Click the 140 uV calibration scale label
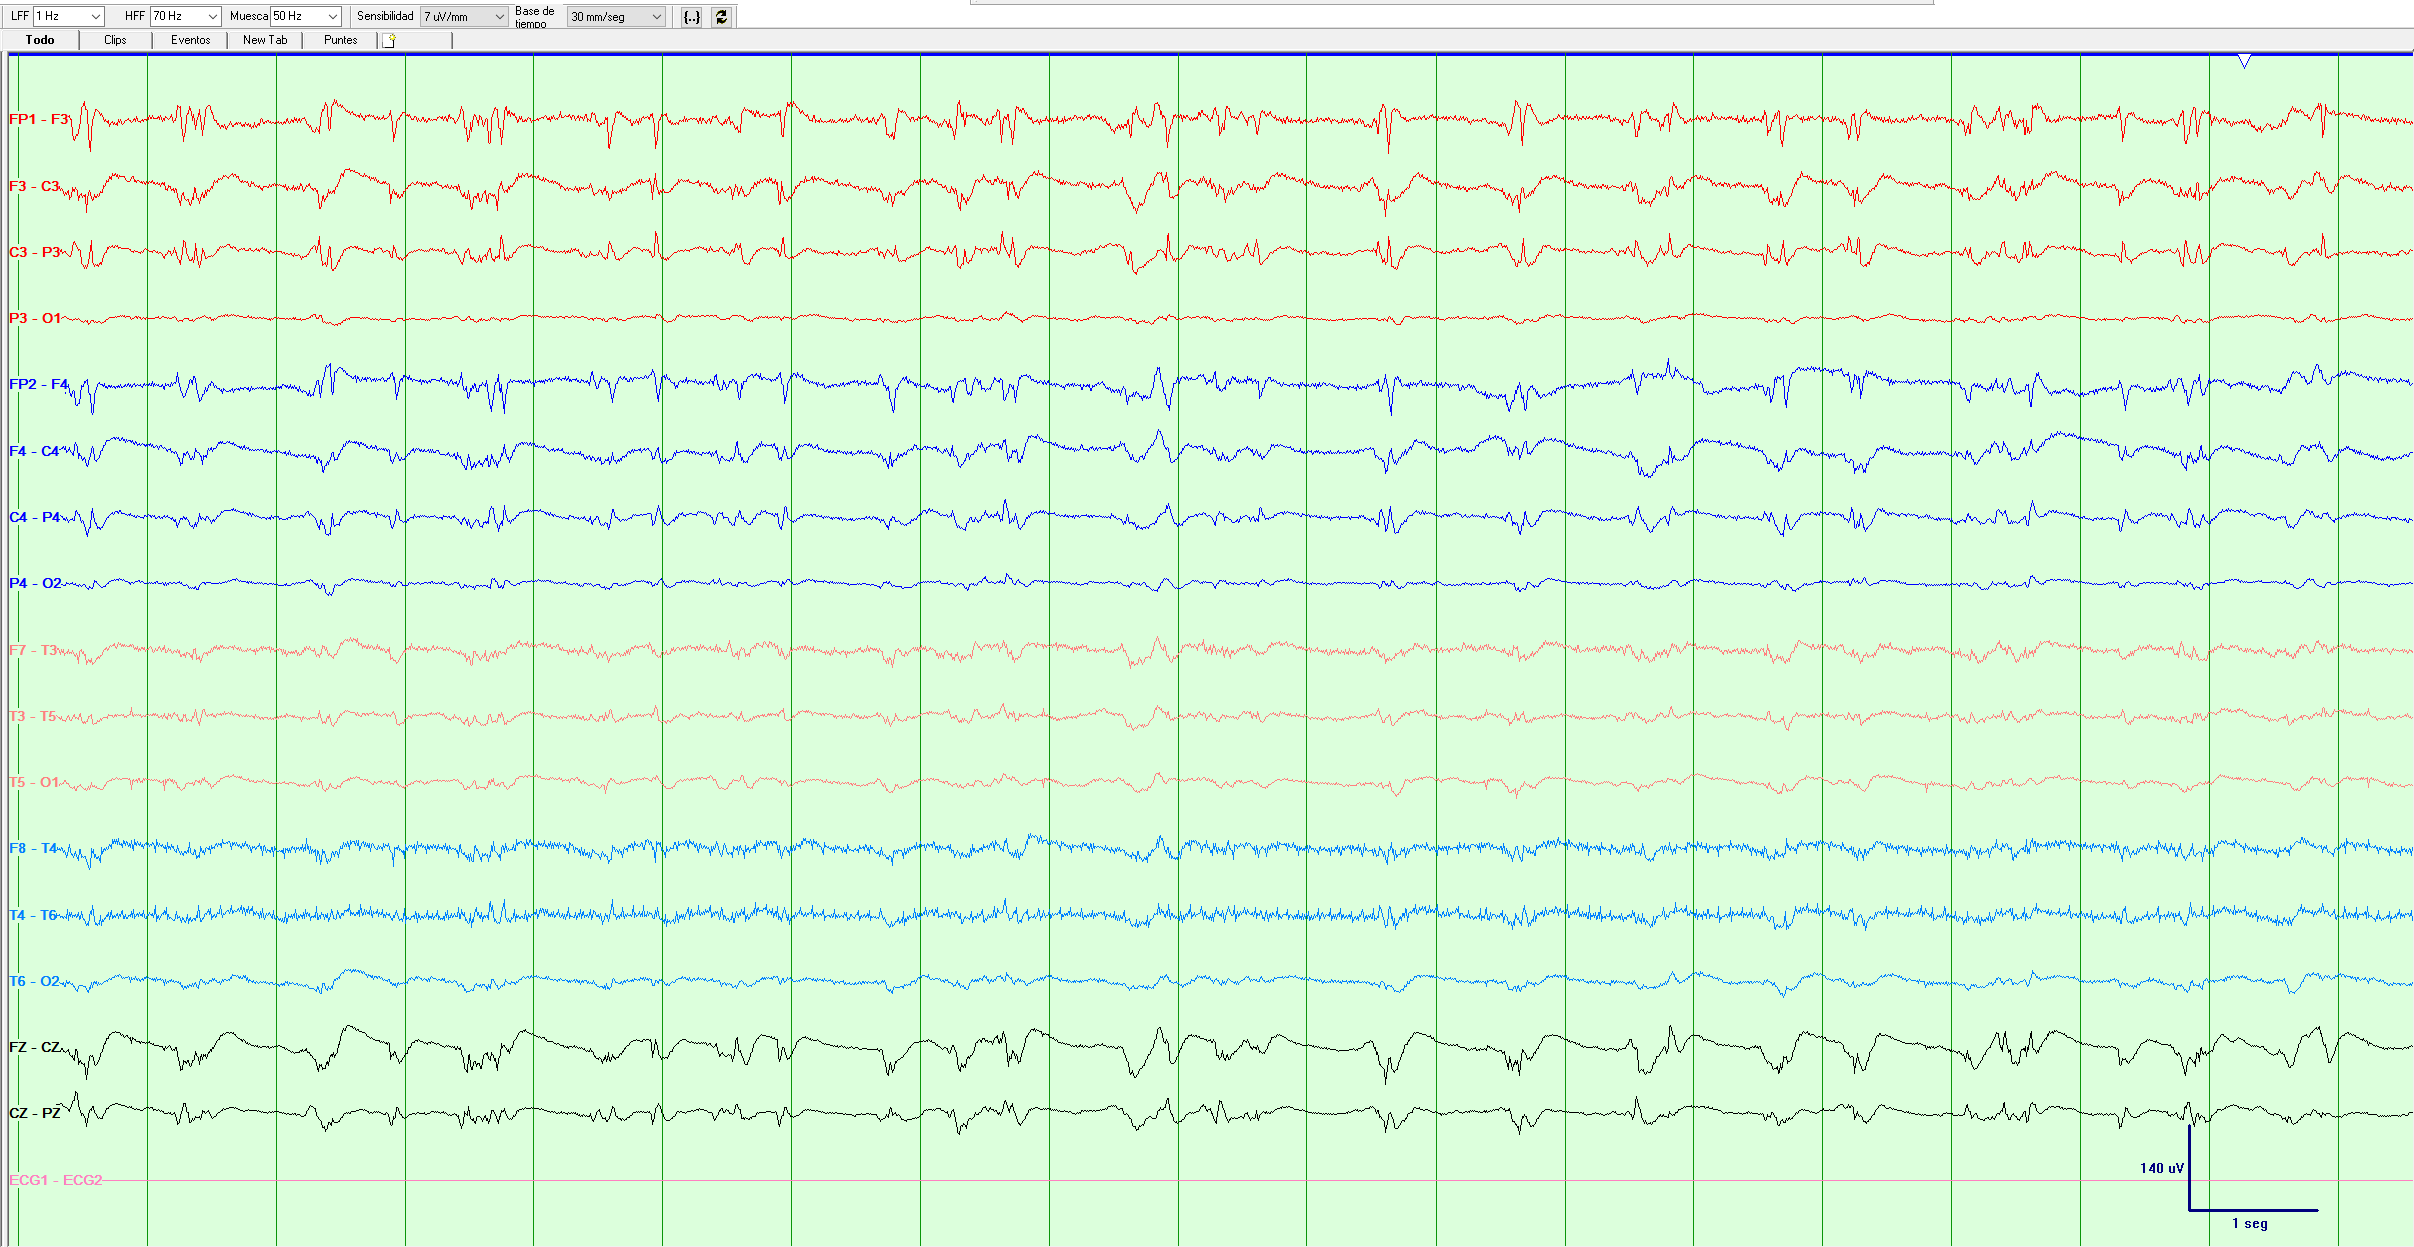The width and height of the screenshot is (2414, 1247). (x=2162, y=1168)
